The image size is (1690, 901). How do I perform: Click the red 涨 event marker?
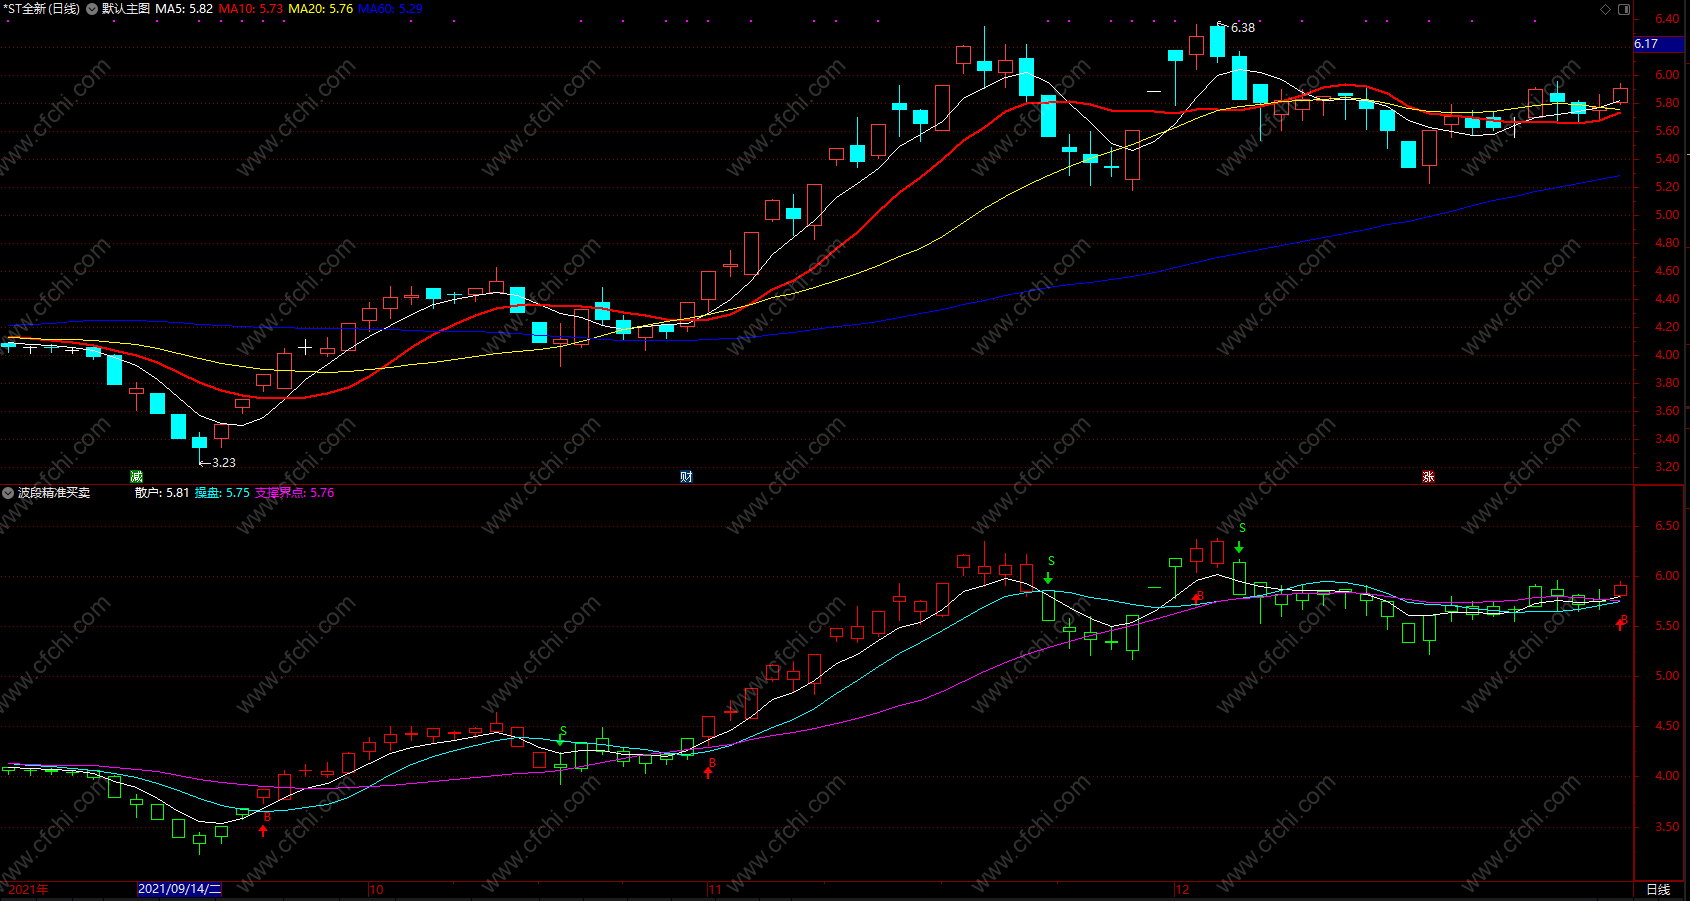(1428, 477)
